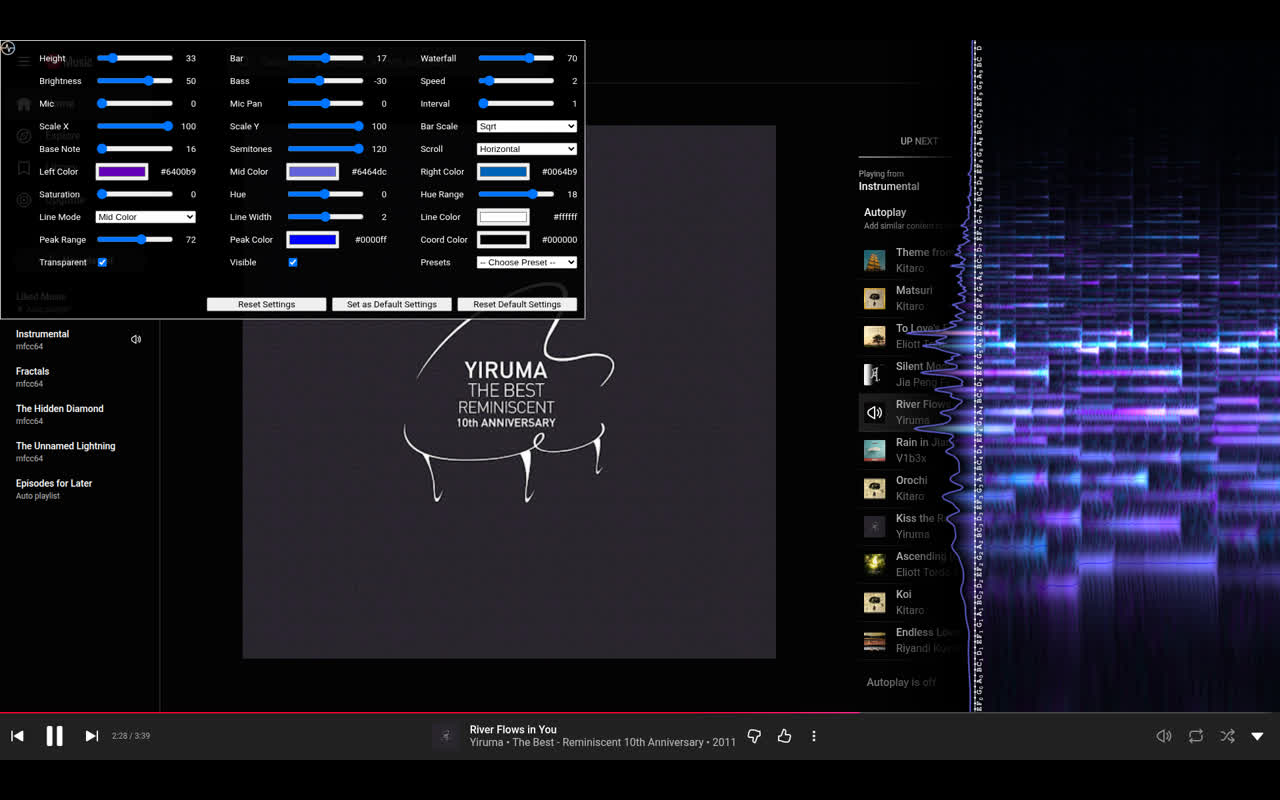Viewport: 1280px width, 800px height.
Task: Click the Theme from queue item thumbnail
Action: point(875,260)
